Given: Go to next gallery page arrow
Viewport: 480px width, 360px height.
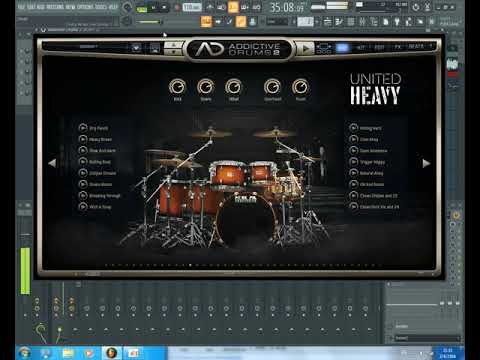Looking at the screenshot, I should pos(426,163).
